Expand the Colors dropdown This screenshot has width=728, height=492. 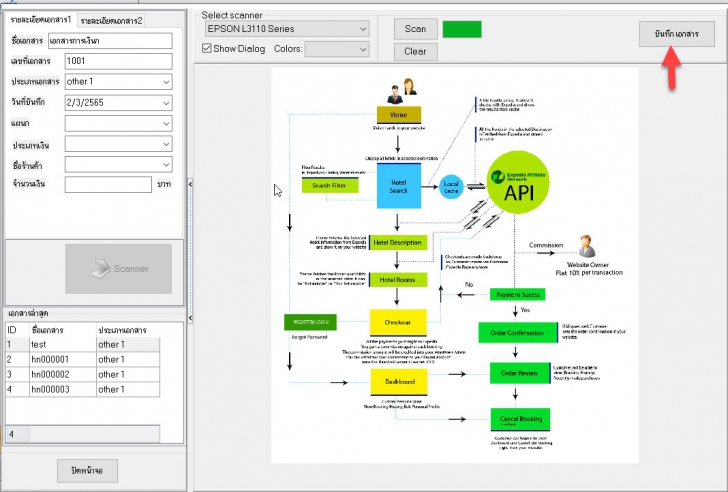point(337,49)
